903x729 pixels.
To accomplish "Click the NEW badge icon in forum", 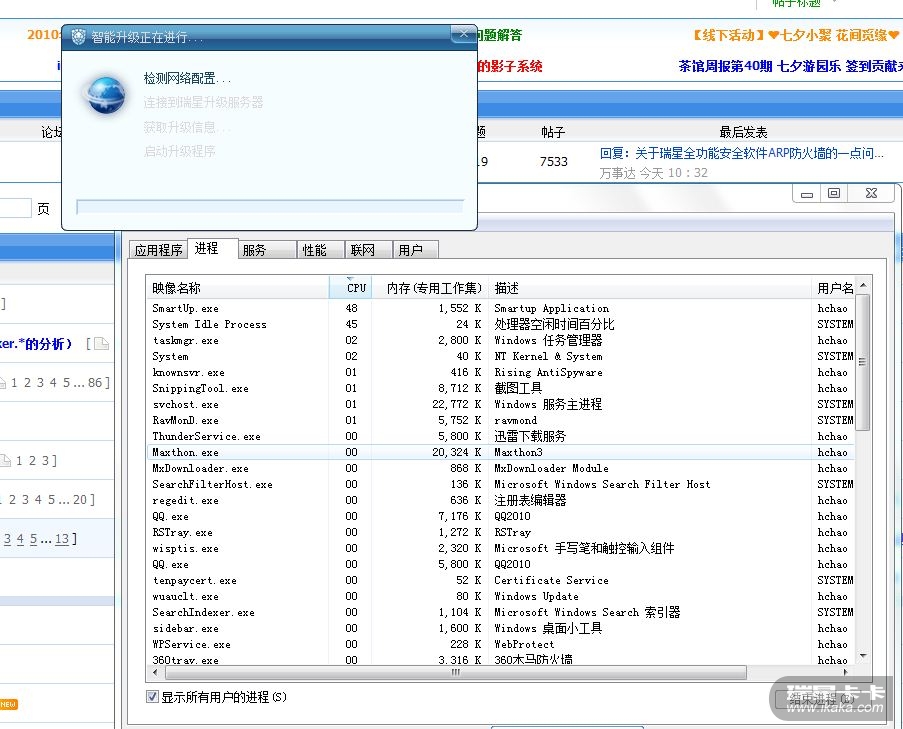I will tap(9, 704).
